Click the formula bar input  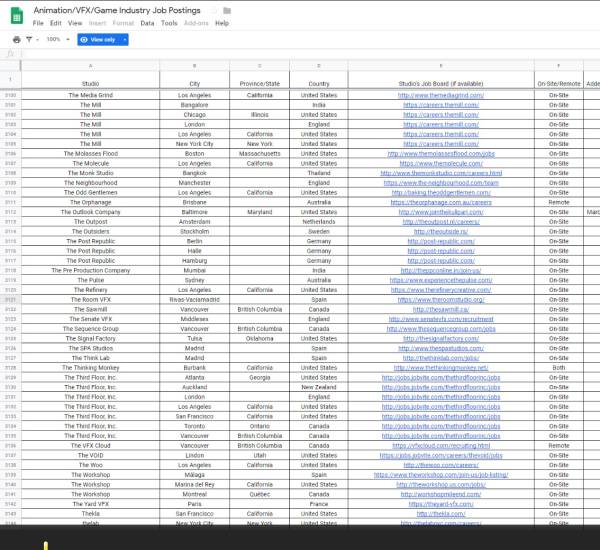310,54
